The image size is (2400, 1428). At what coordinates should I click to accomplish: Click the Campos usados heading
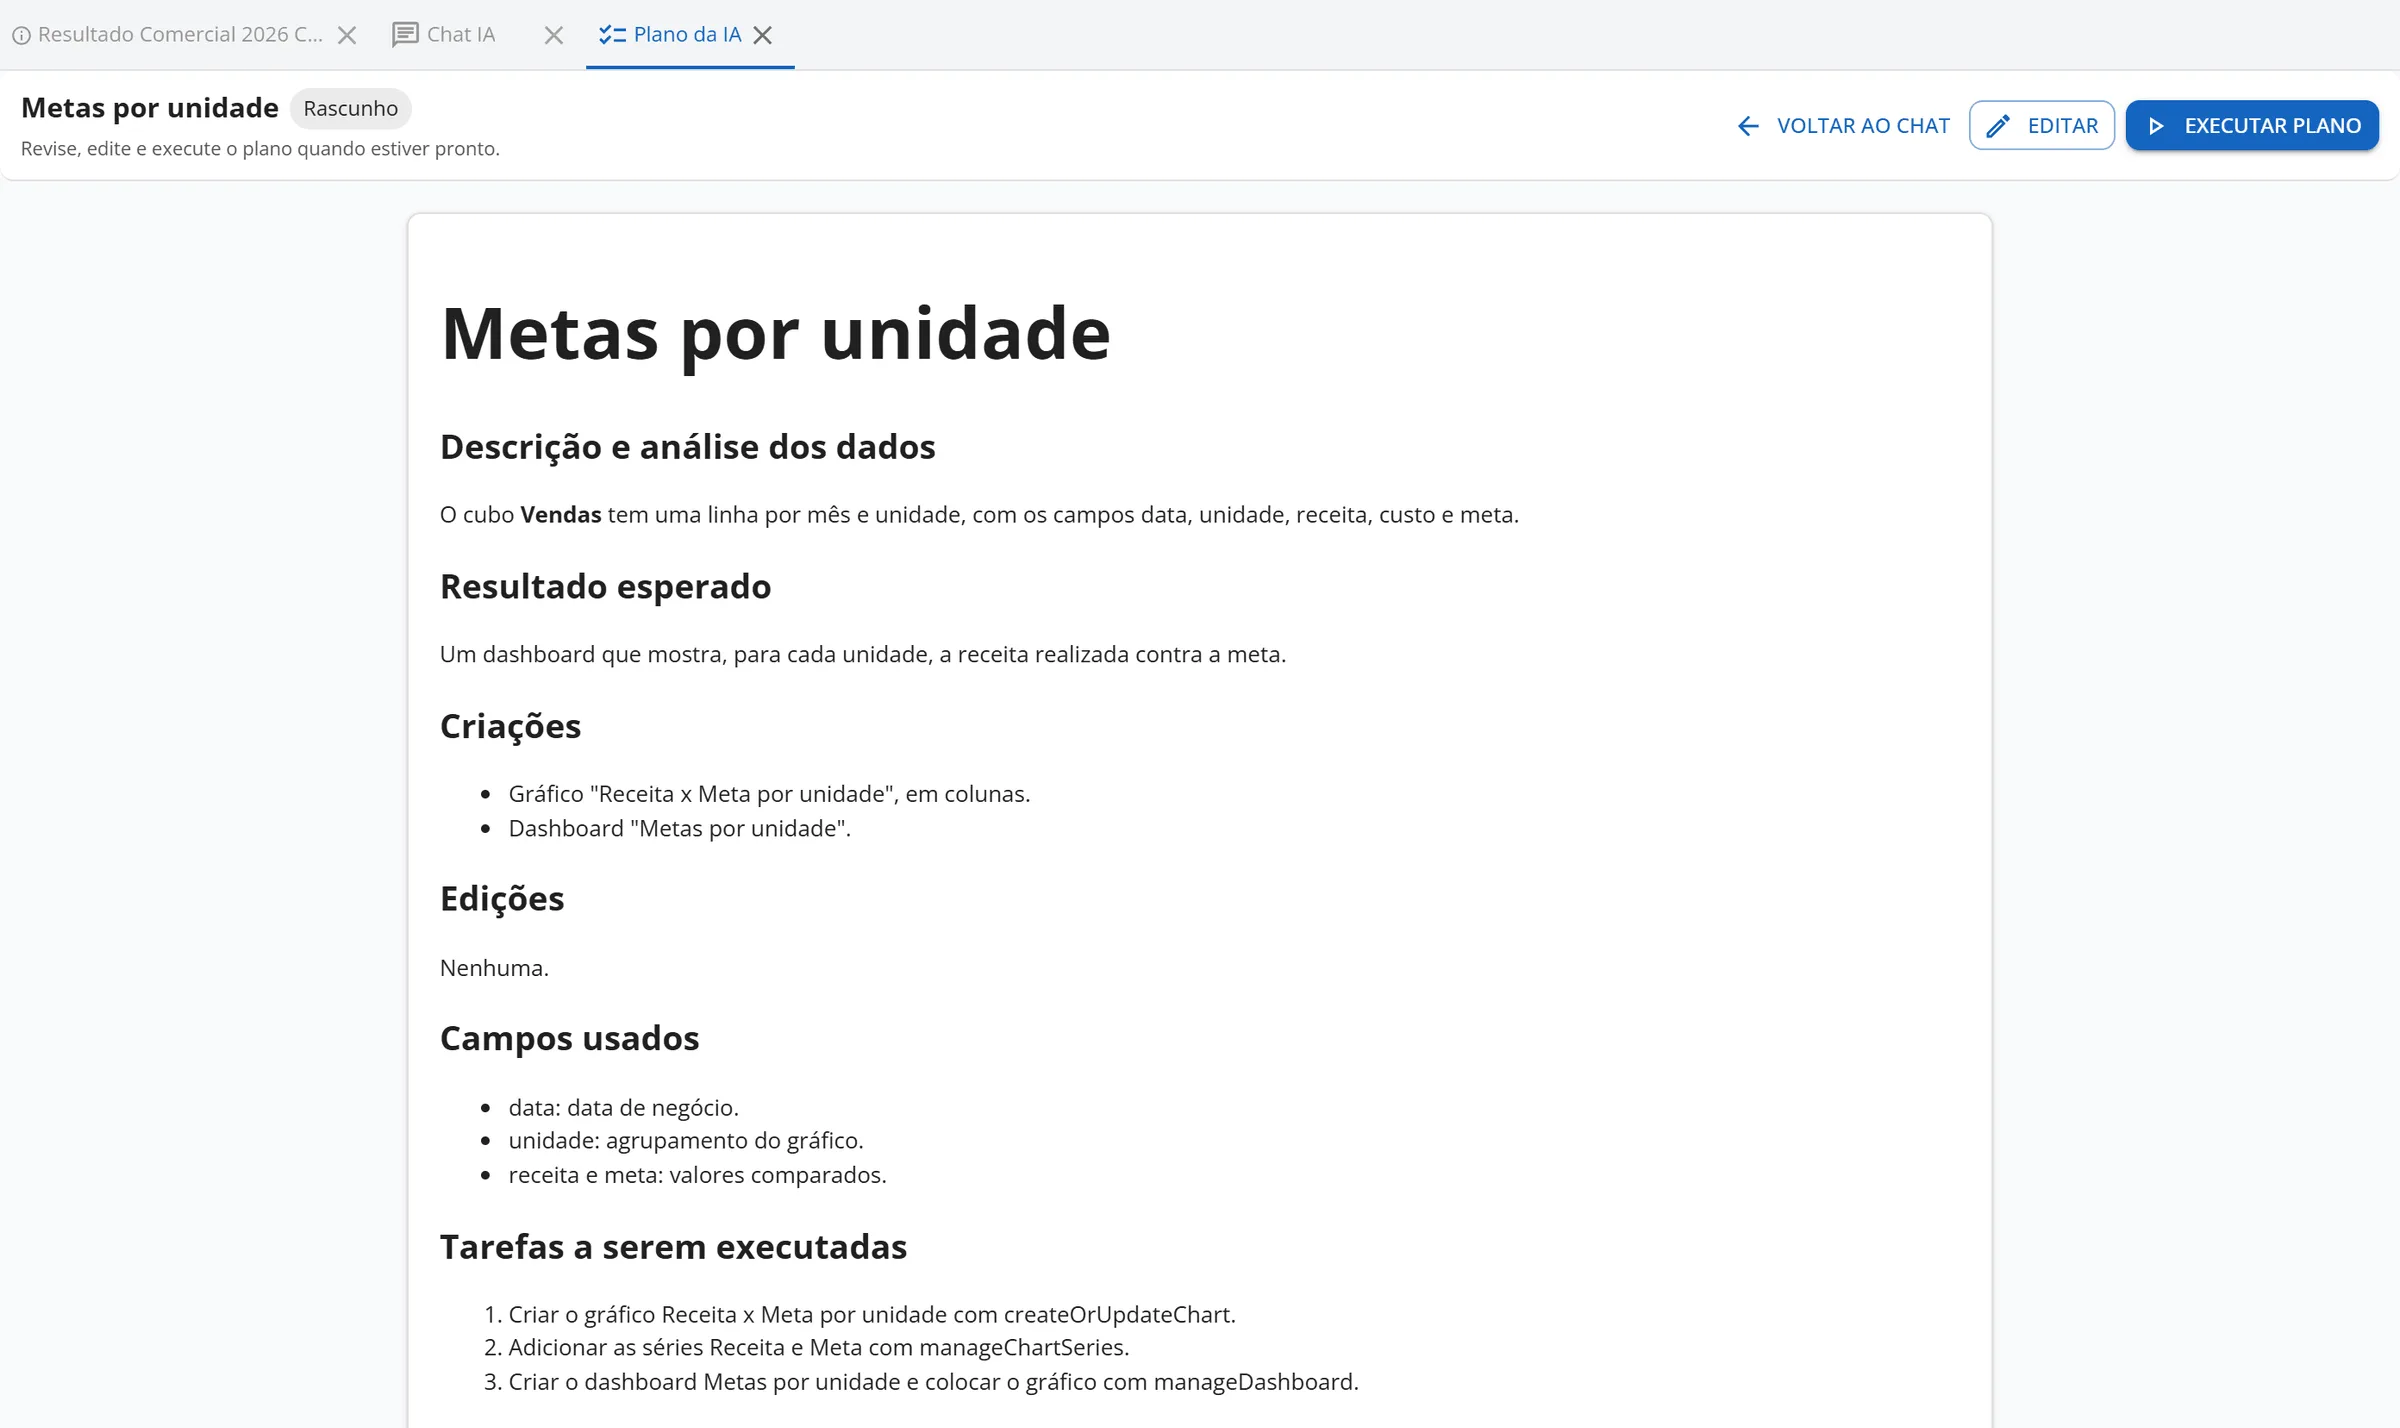[x=570, y=1039]
